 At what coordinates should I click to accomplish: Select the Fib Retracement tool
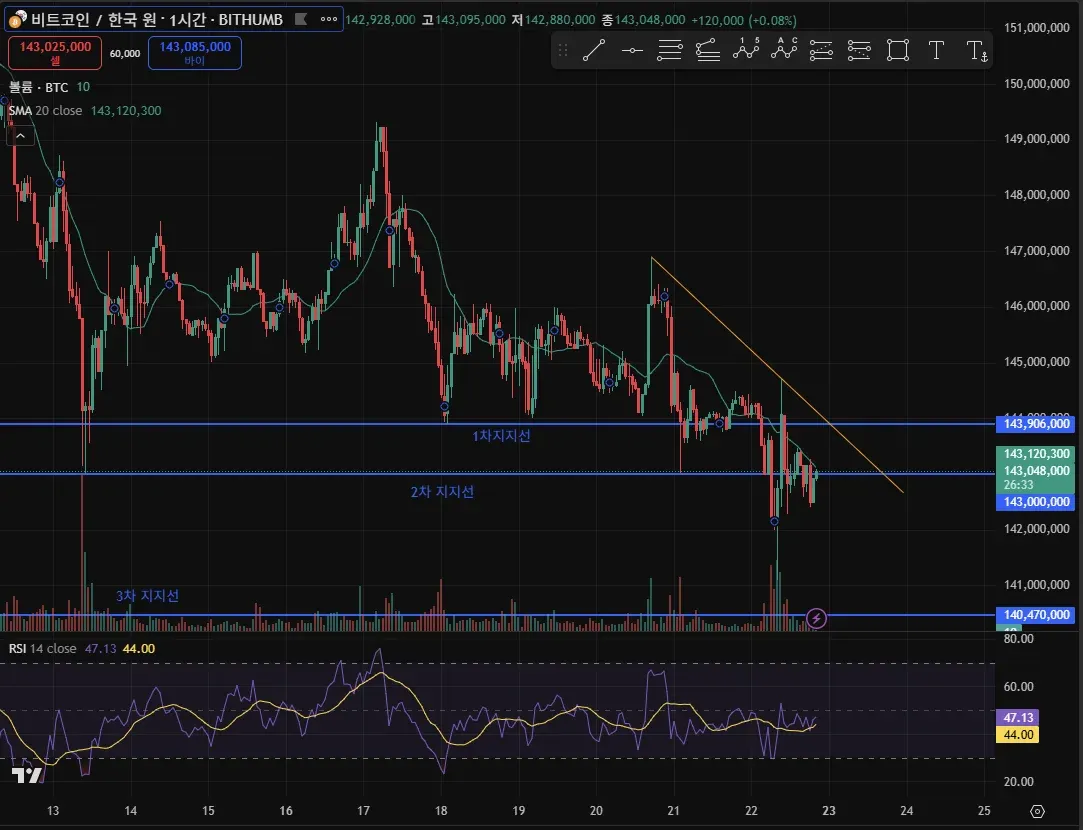(669, 50)
